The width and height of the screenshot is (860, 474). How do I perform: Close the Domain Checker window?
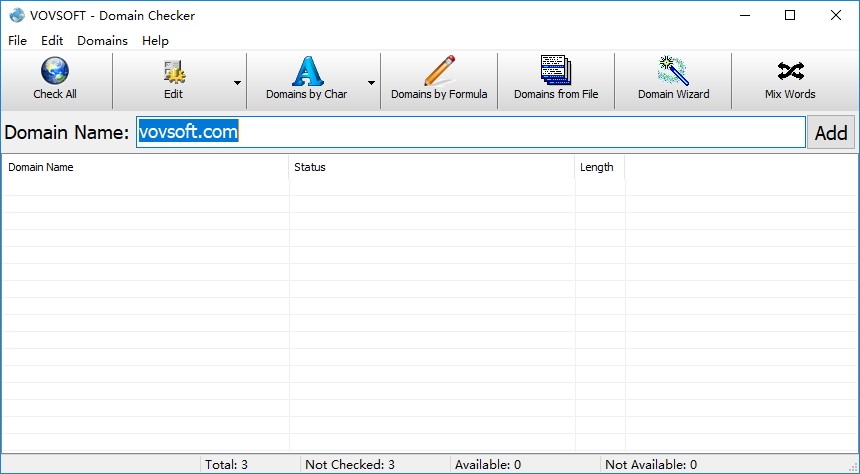tap(836, 15)
